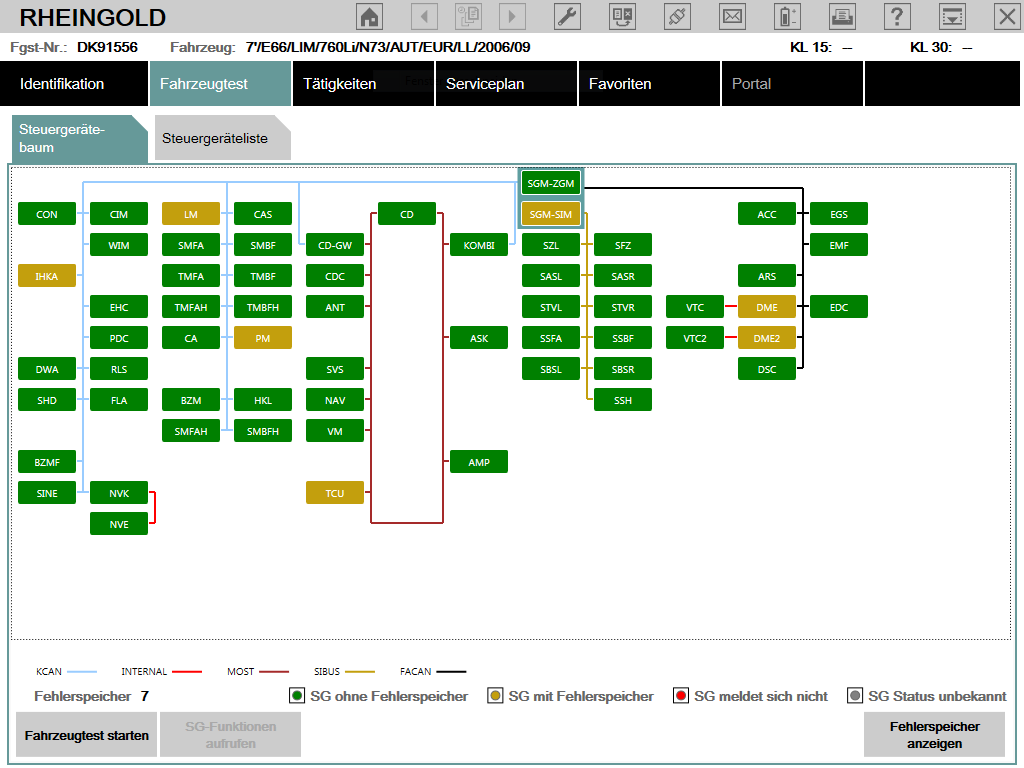Select the AMP control unit
The width and height of the screenshot is (1024, 768).
click(479, 462)
